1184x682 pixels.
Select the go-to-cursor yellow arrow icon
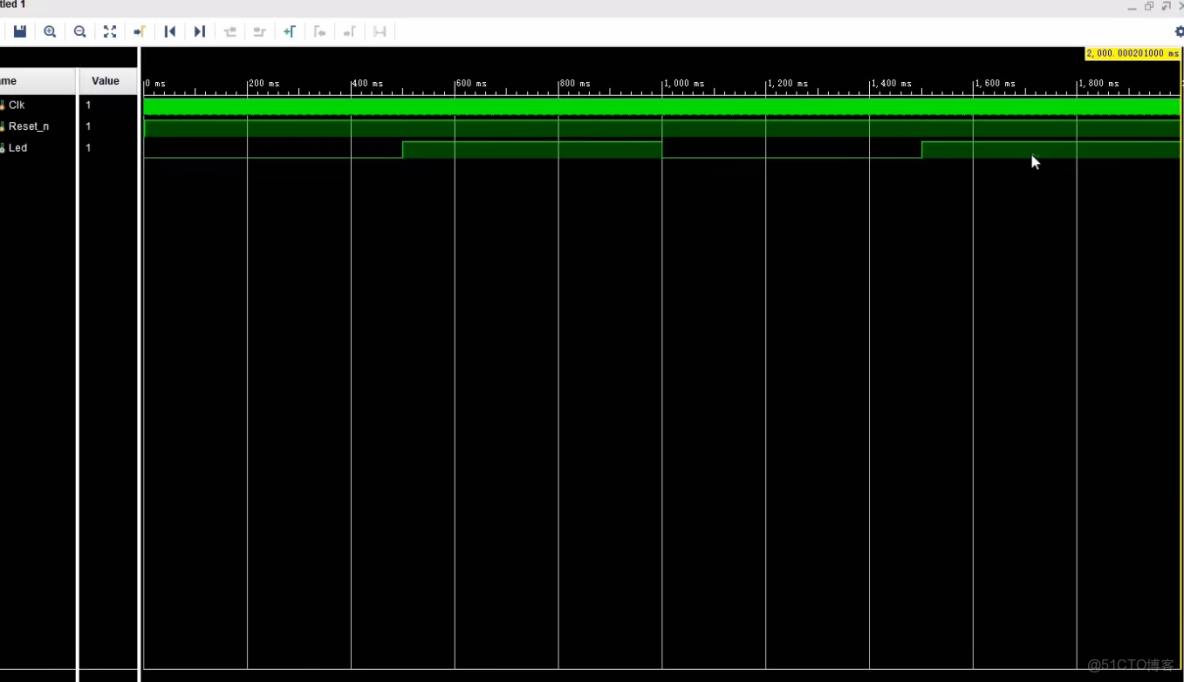point(139,31)
